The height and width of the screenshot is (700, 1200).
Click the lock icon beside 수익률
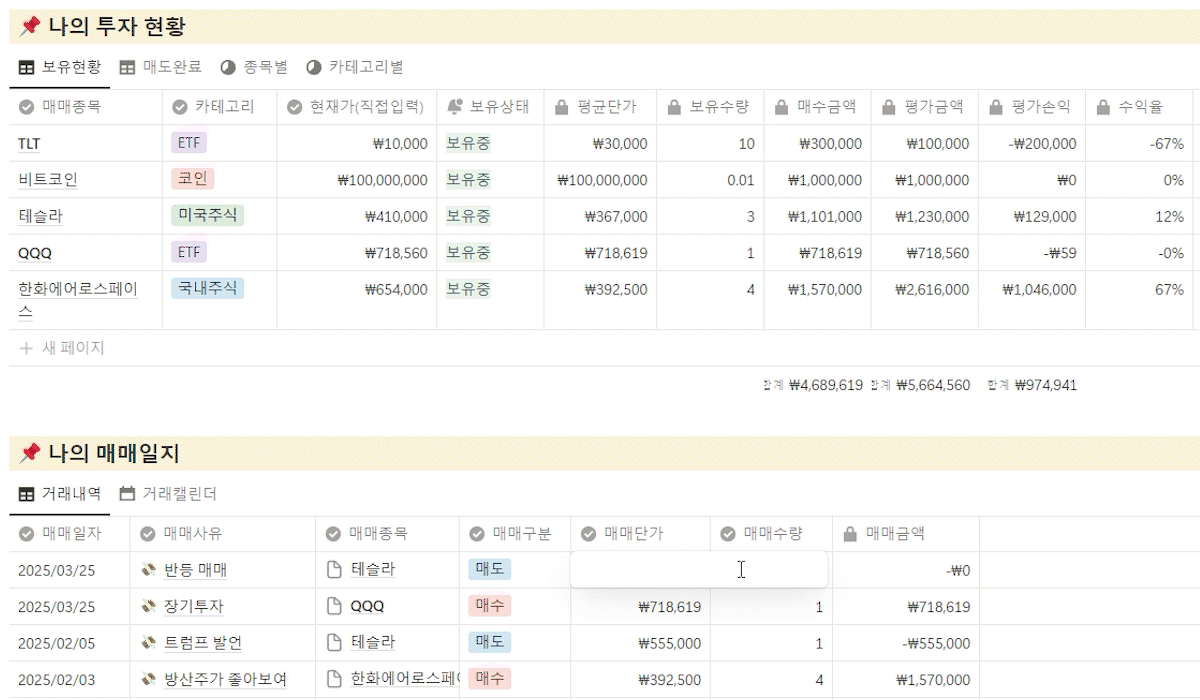coord(1103,106)
